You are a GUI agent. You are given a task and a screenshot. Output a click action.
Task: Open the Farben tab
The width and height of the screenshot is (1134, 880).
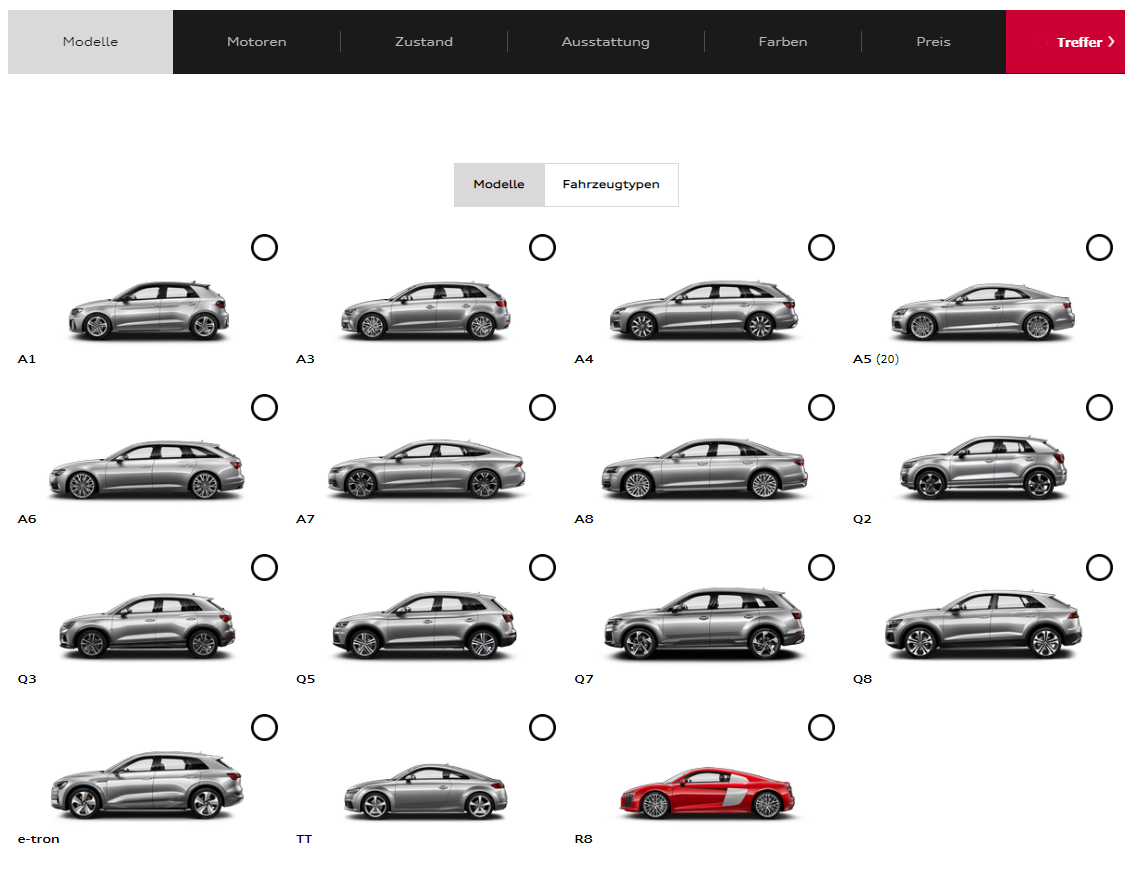point(783,42)
